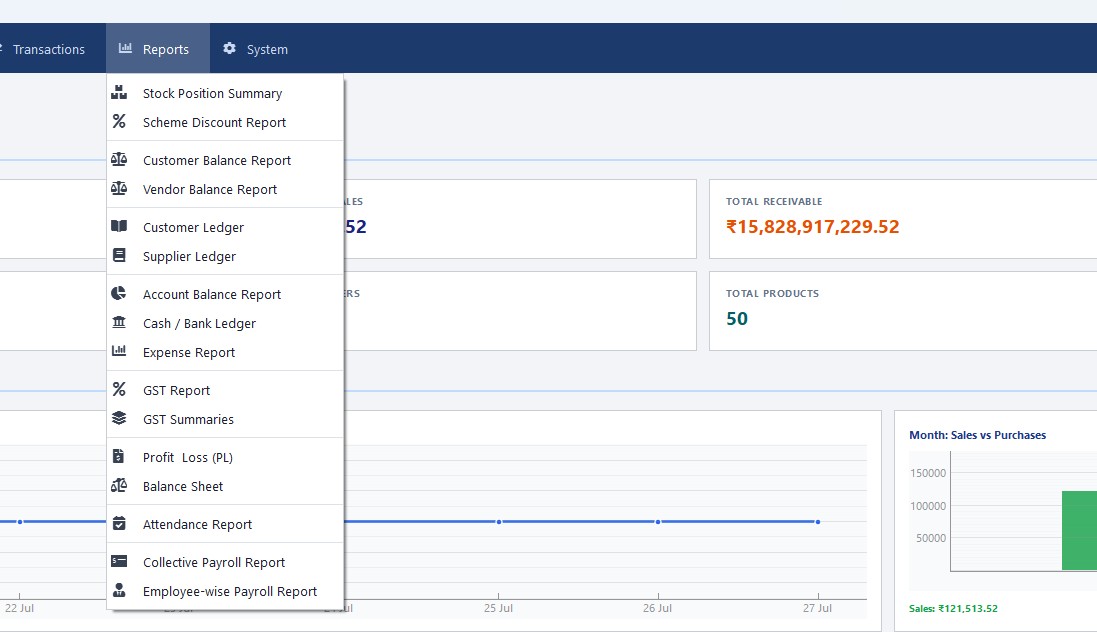Click the scale icon beside Balance Sheet

119,485
